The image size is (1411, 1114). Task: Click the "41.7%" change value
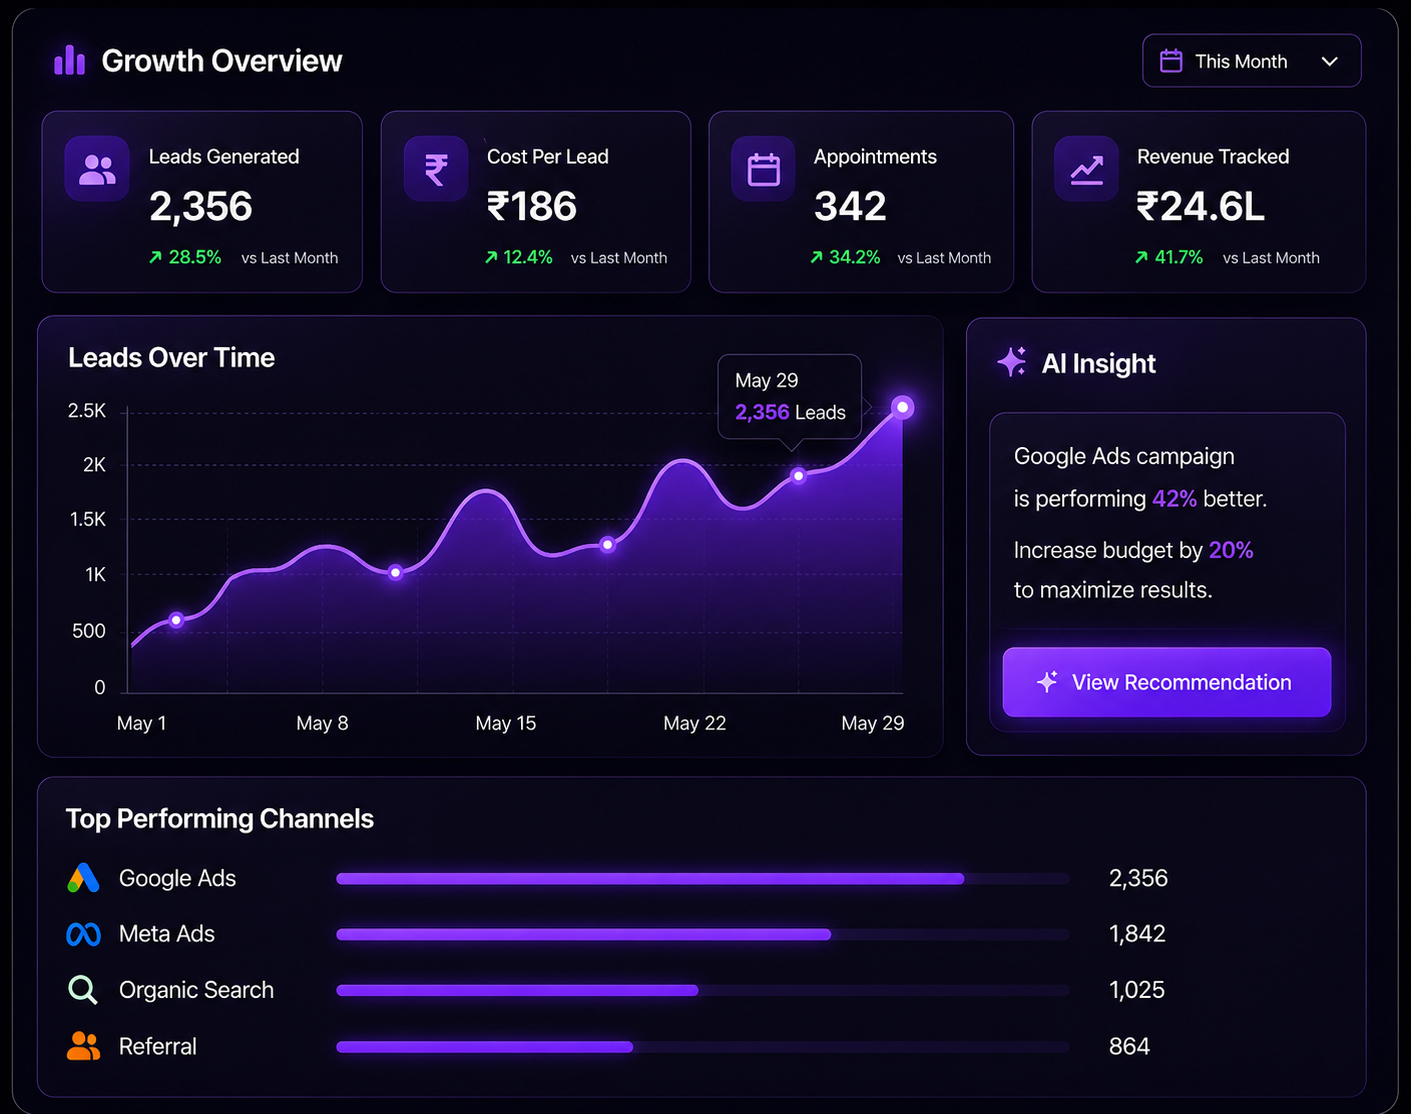(x=1179, y=257)
